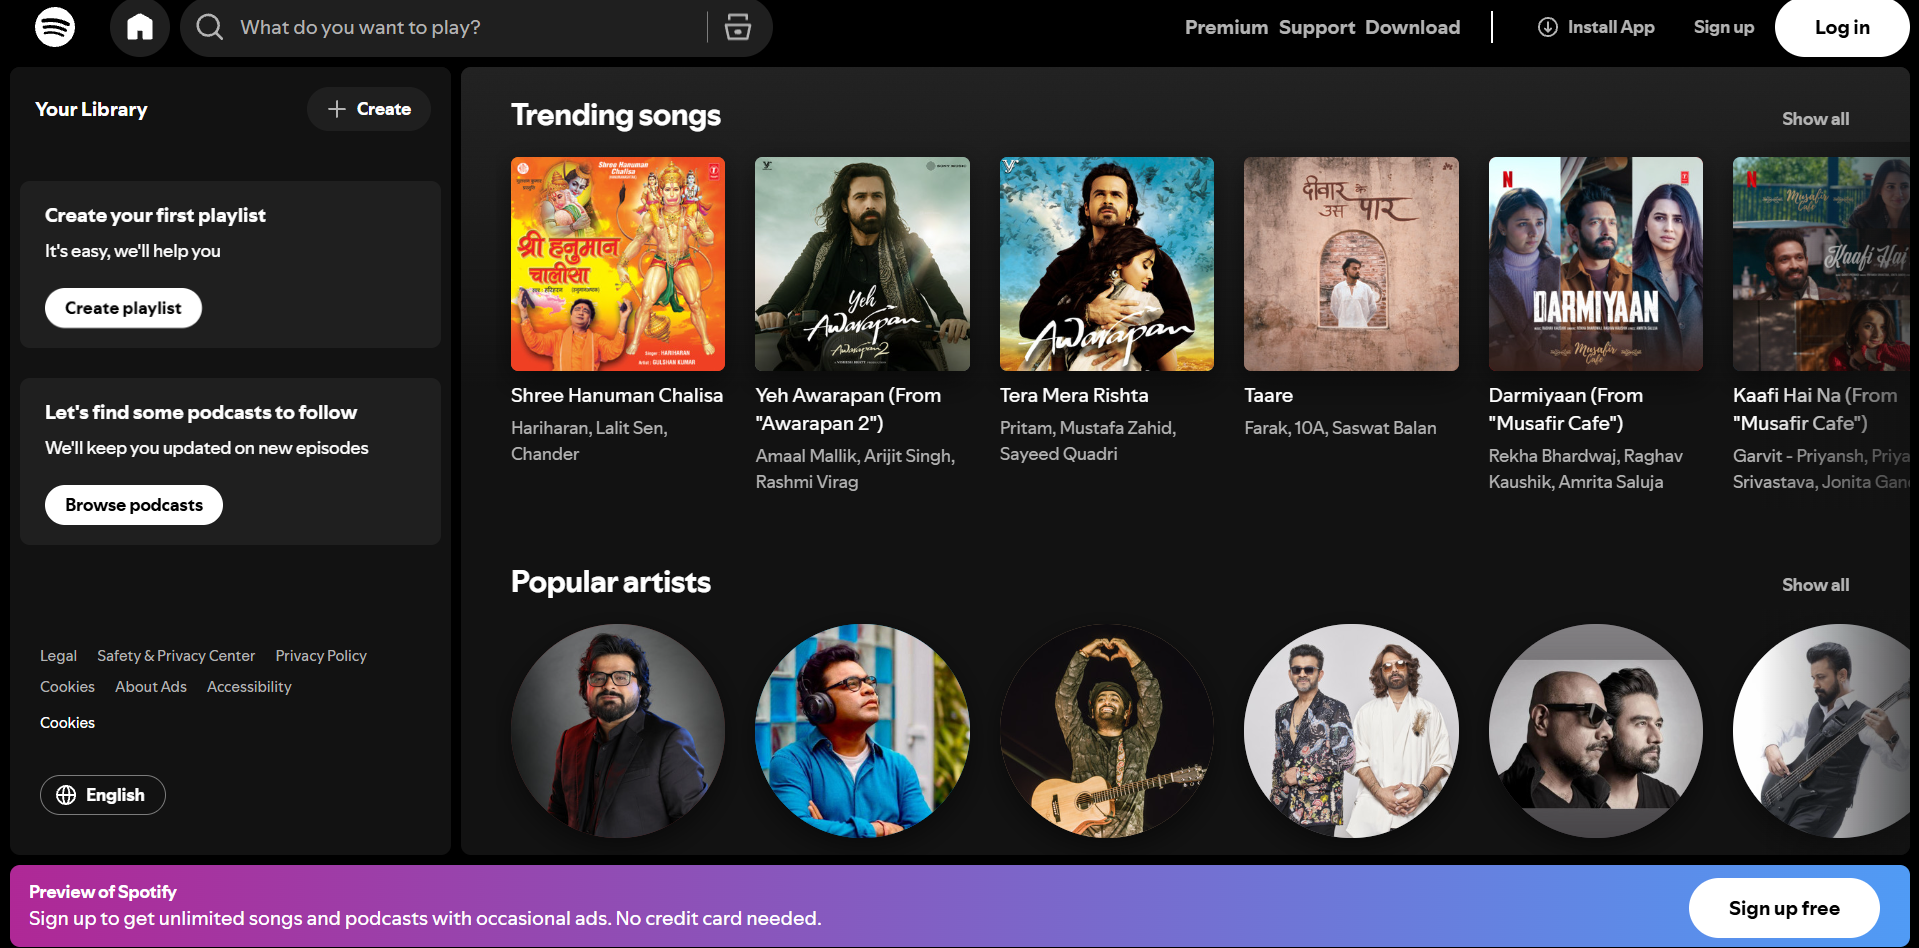Click Install App
1919x948 pixels.
click(x=1596, y=27)
